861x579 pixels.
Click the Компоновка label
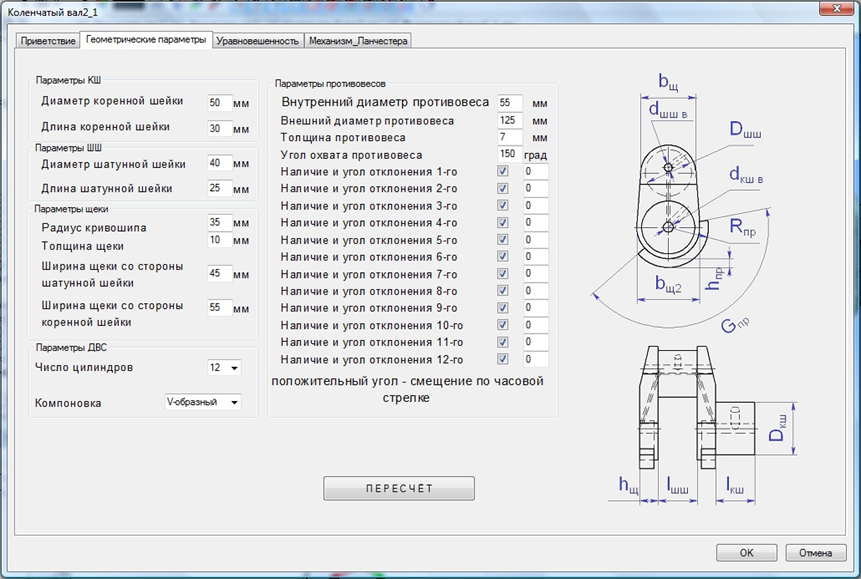[68, 403]
